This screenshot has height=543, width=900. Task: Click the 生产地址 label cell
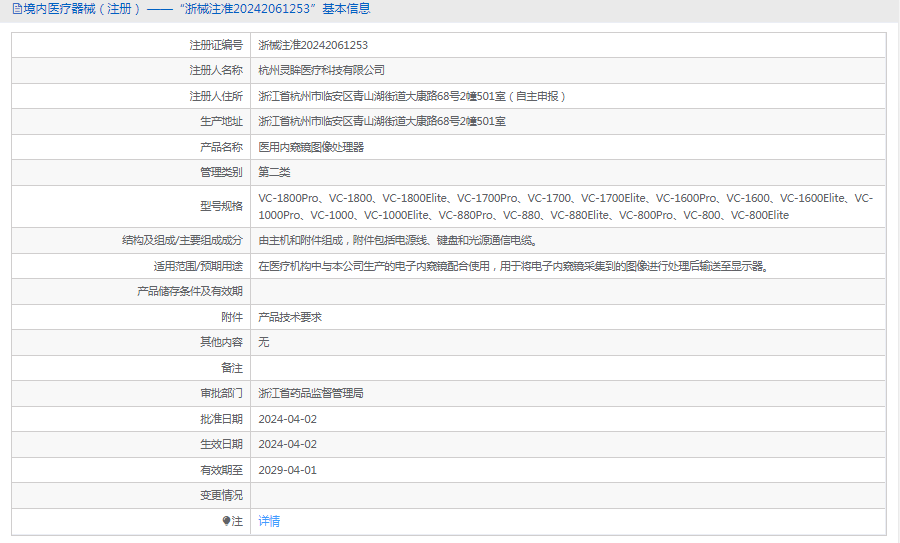(x=131, y=121)
